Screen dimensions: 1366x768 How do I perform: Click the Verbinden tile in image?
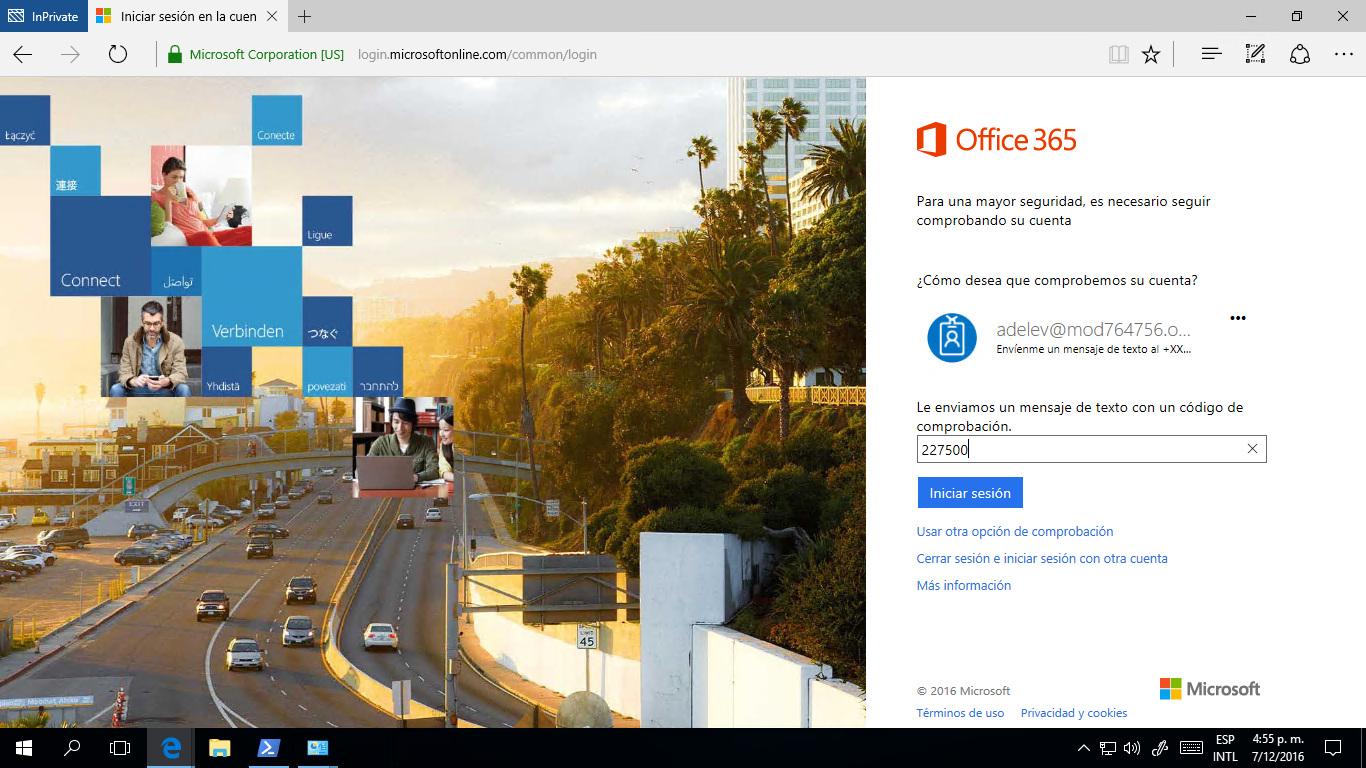click(252, 296)
